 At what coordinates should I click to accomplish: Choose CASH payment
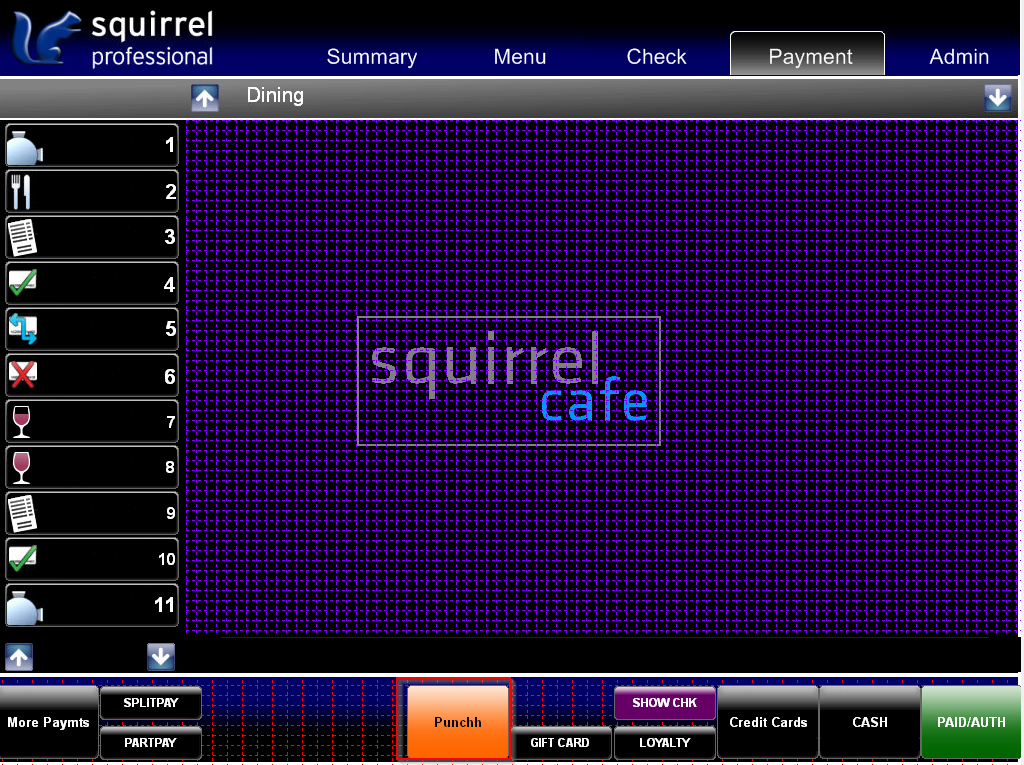(x=870, y=722)
